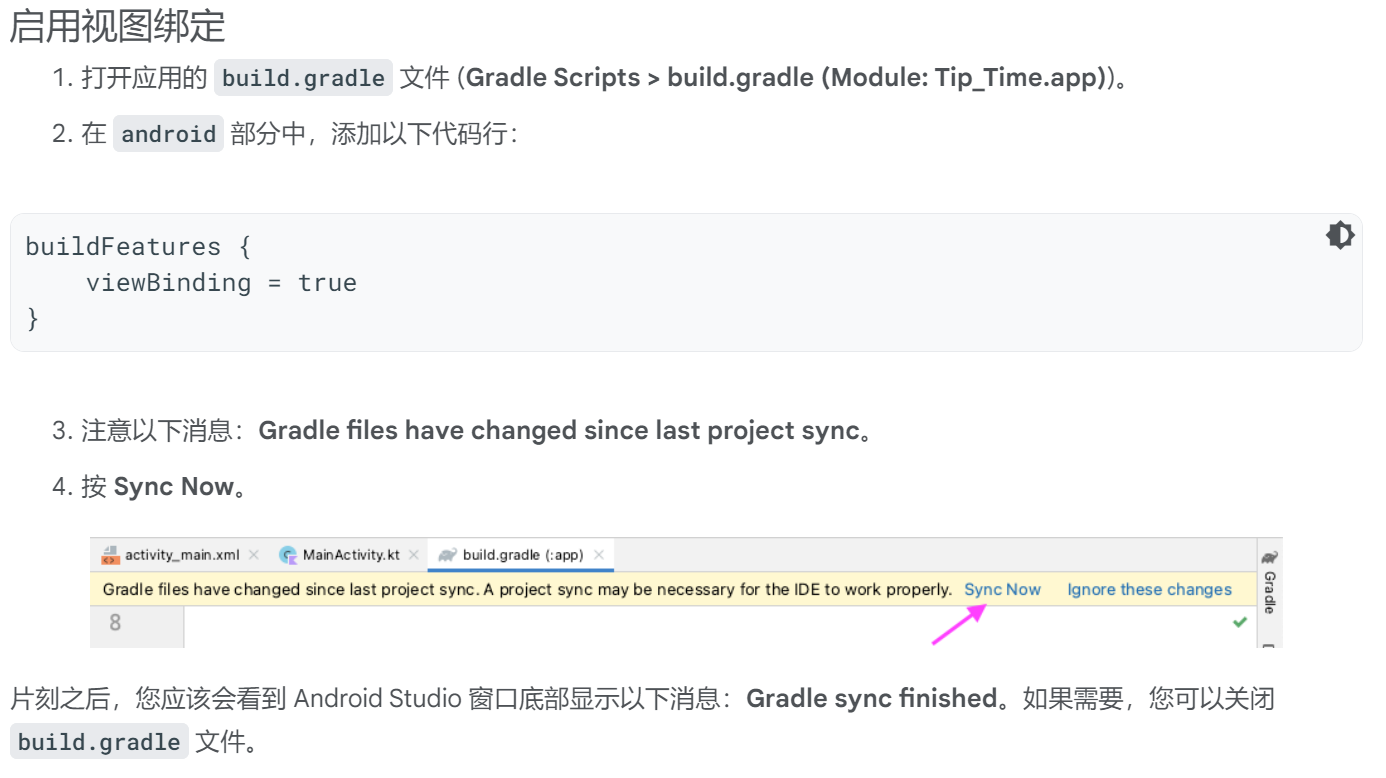Click the build.gradle tab elephant icon

[x=447, y=555]
